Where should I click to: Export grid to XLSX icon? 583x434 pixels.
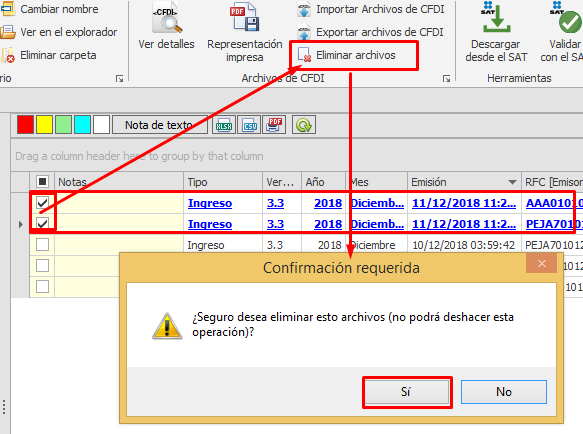(224, 125)
